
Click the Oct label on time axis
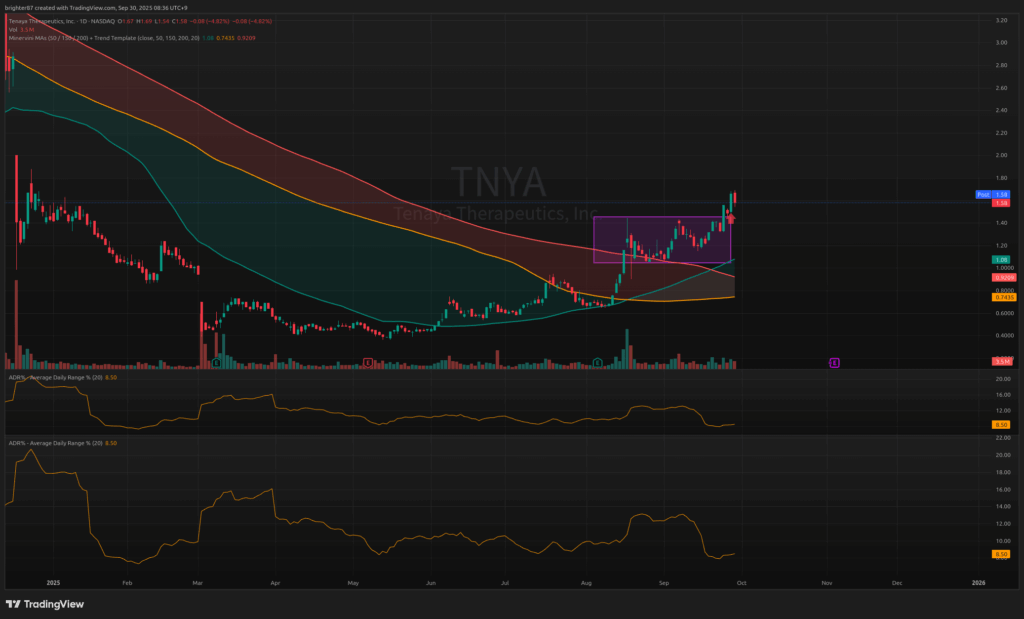click(x=741, y=582)
